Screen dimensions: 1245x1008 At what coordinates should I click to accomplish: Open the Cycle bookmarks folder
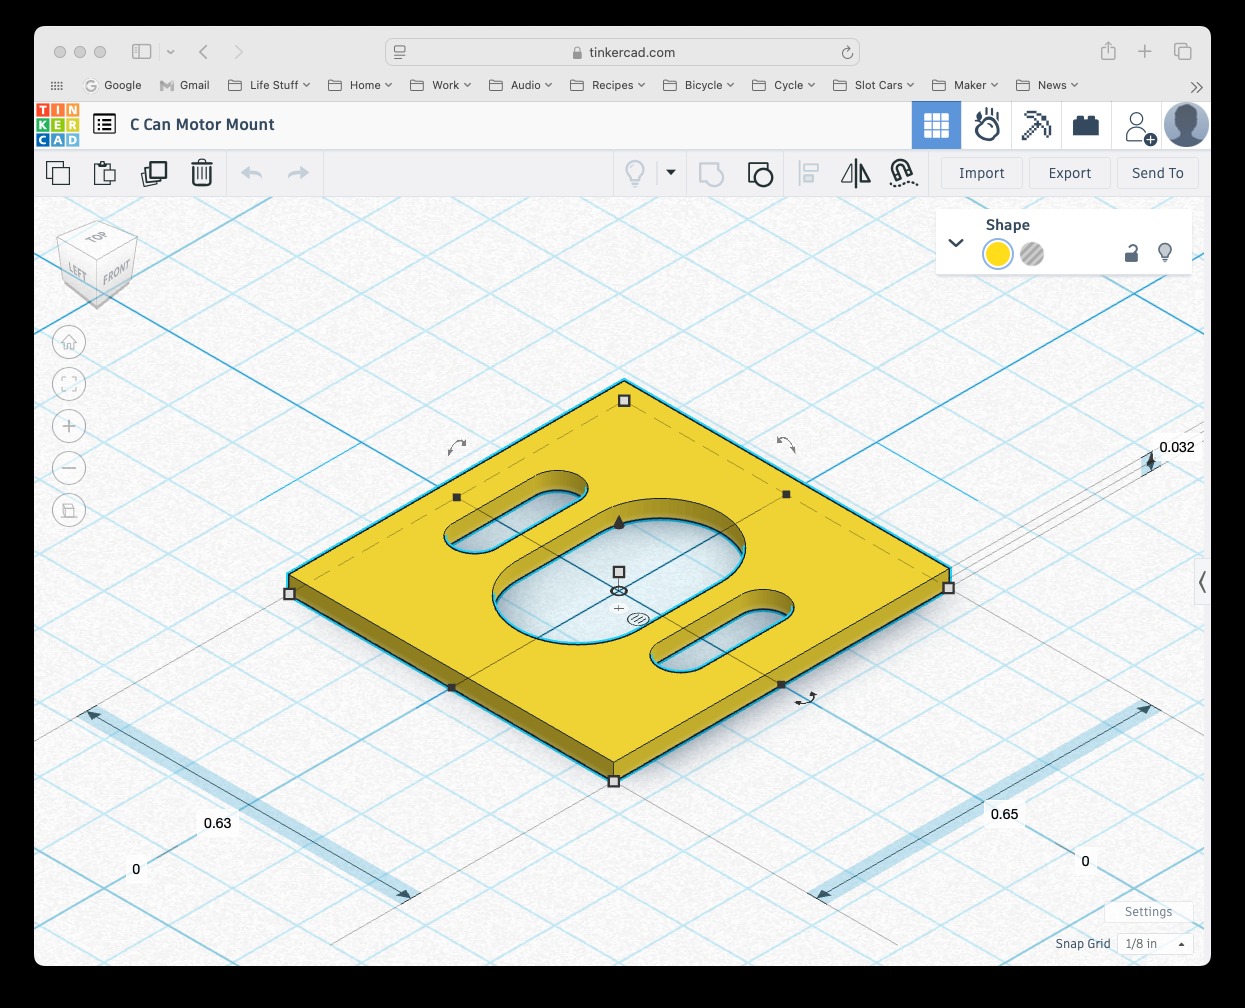783,85
